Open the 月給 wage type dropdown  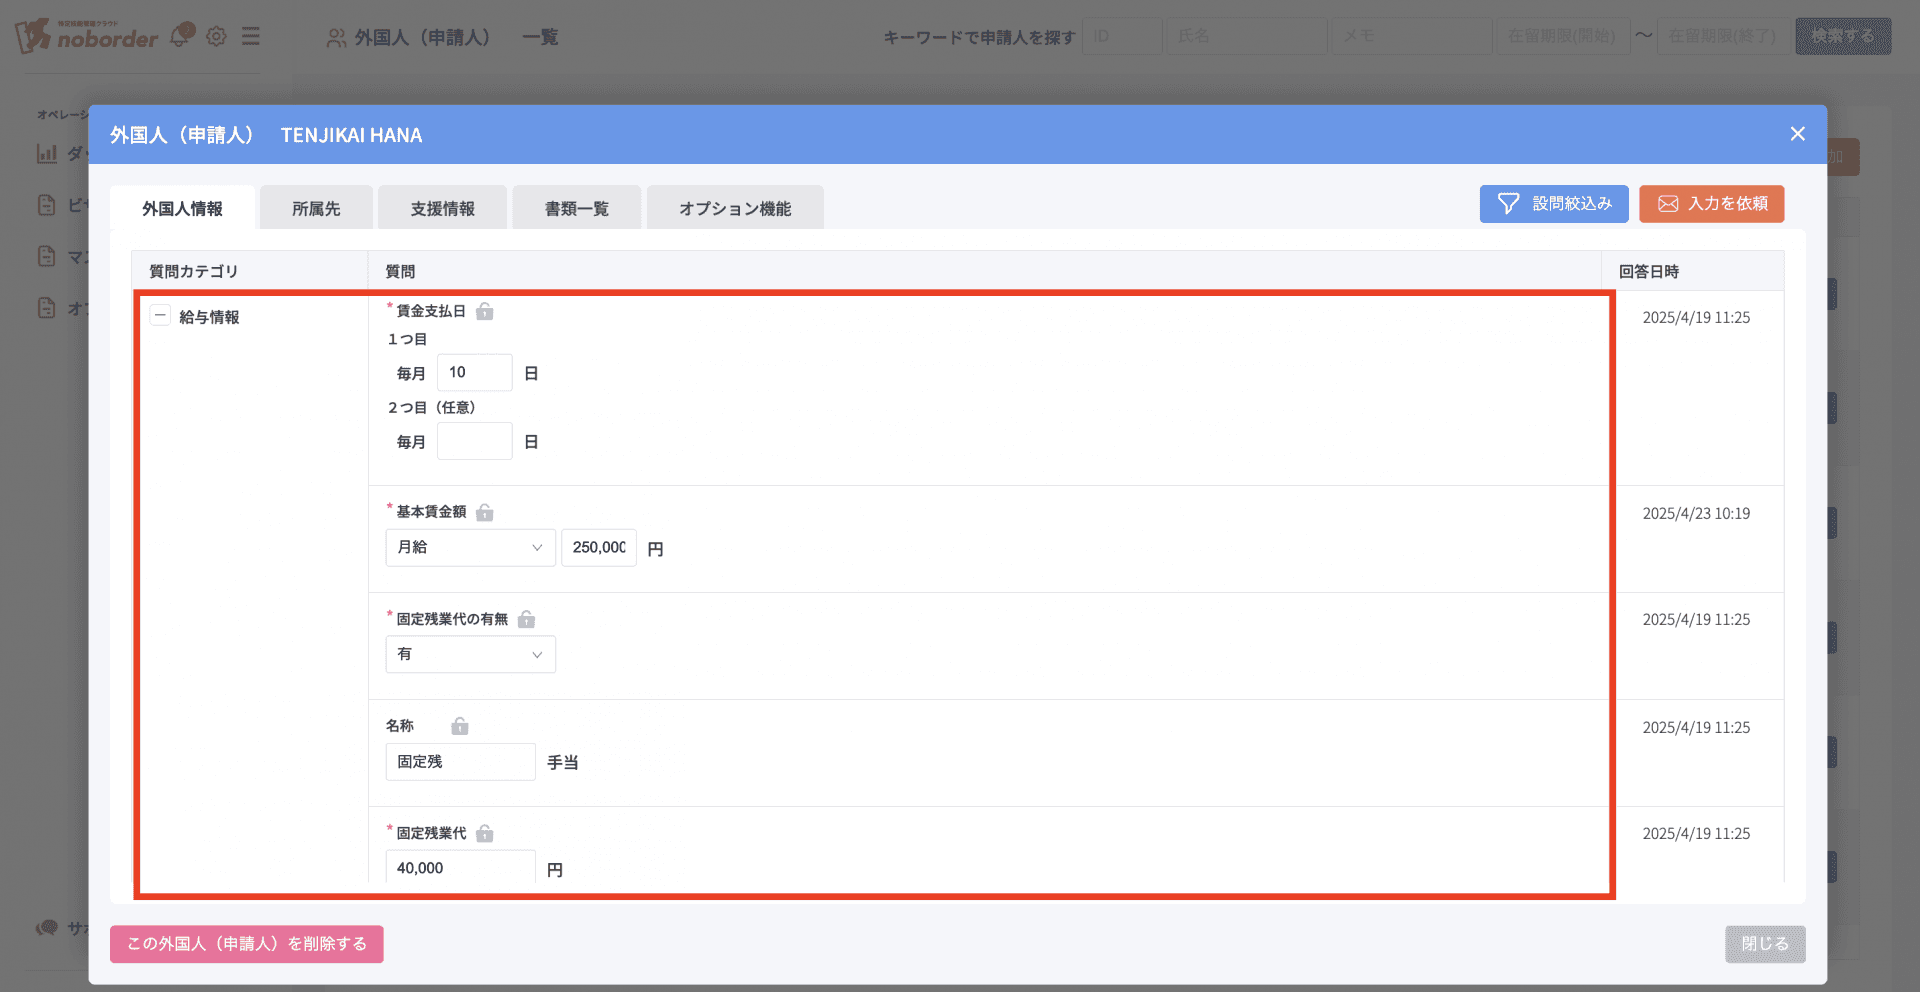pyautogui.click(x=470, y=548)
